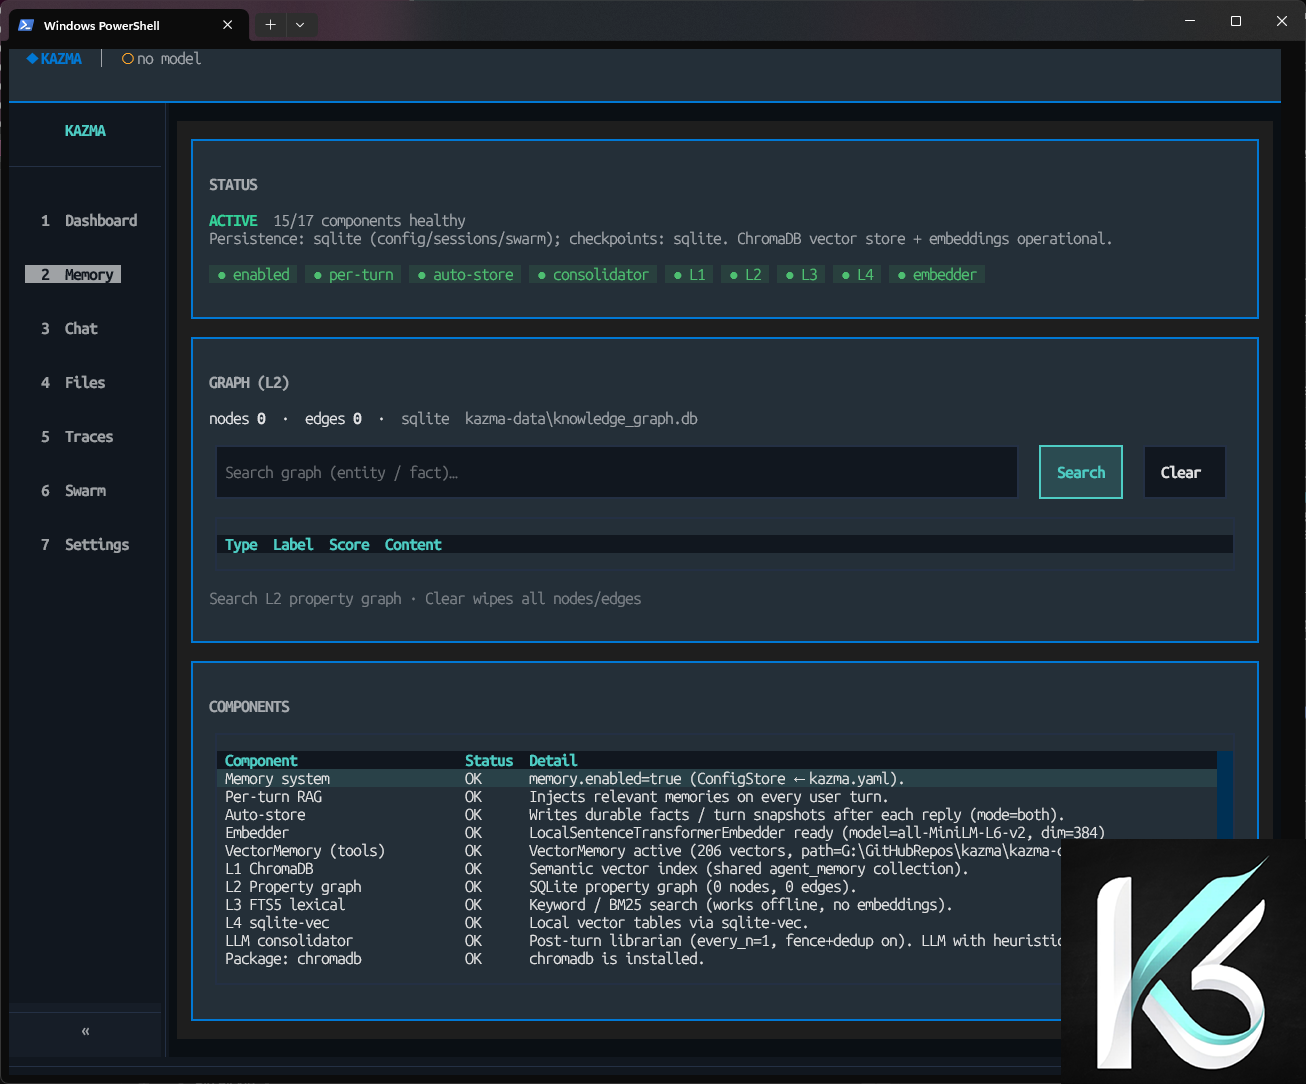
Task: Open Dashboard in the sidebar
Action: [x=89, y=221]
